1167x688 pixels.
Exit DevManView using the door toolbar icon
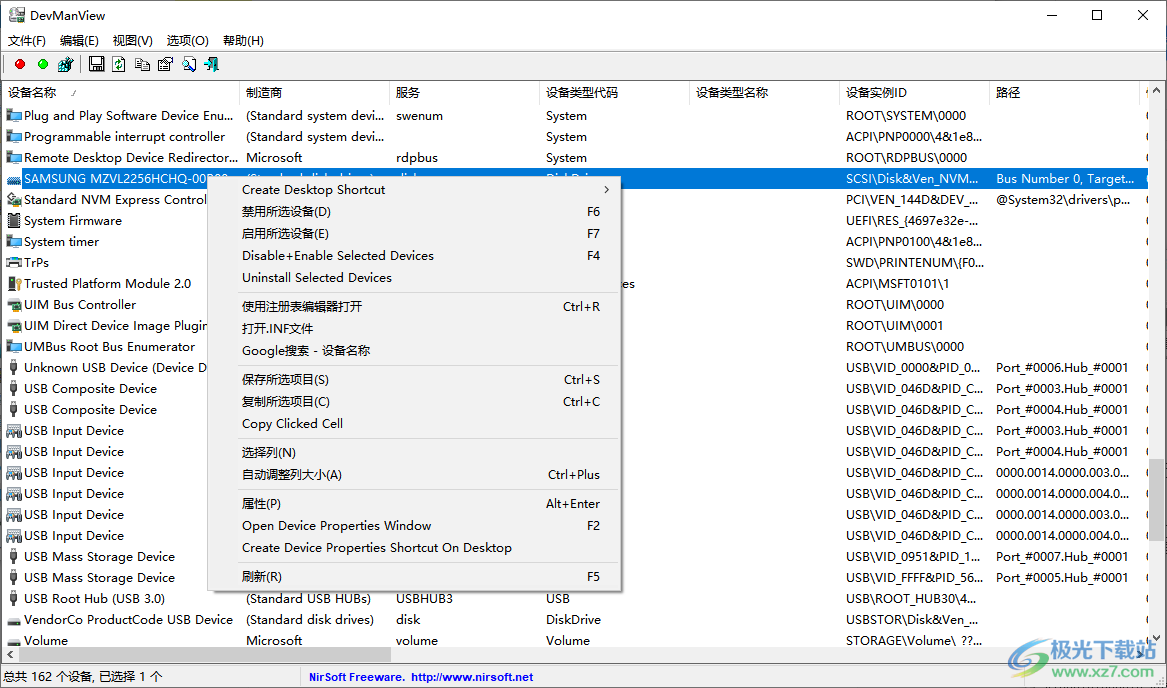pos(211,64)
